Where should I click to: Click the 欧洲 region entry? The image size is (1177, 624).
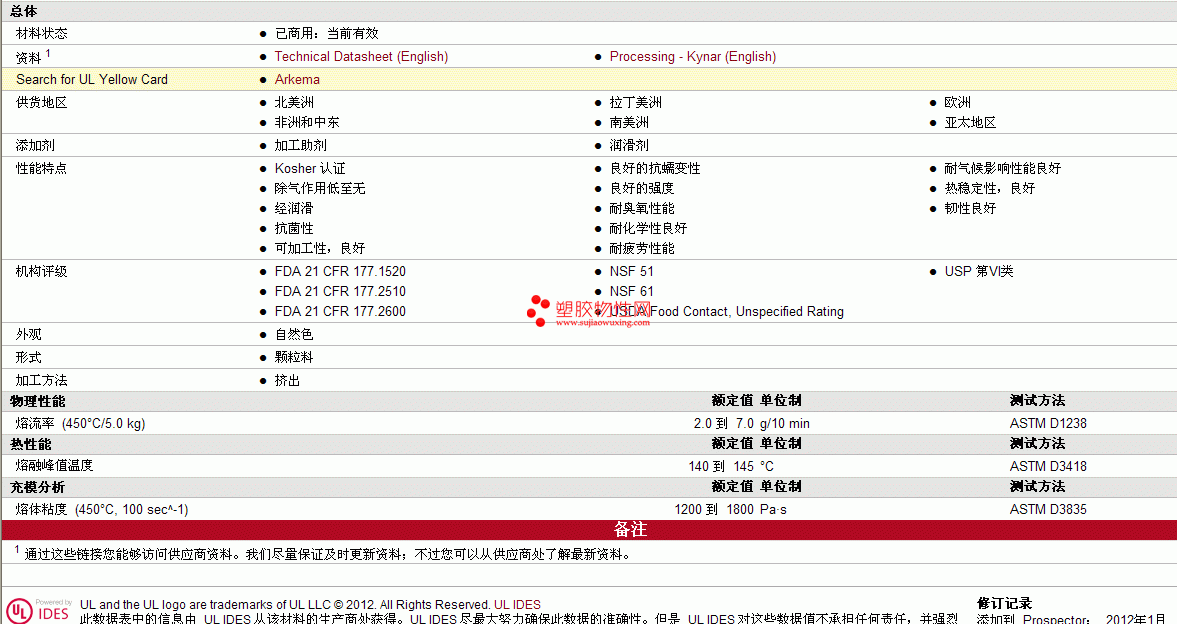958,102
